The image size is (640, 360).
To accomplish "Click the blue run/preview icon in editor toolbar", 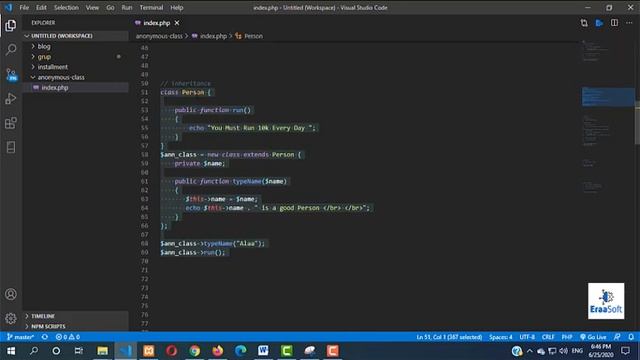I will pos(599,23).
